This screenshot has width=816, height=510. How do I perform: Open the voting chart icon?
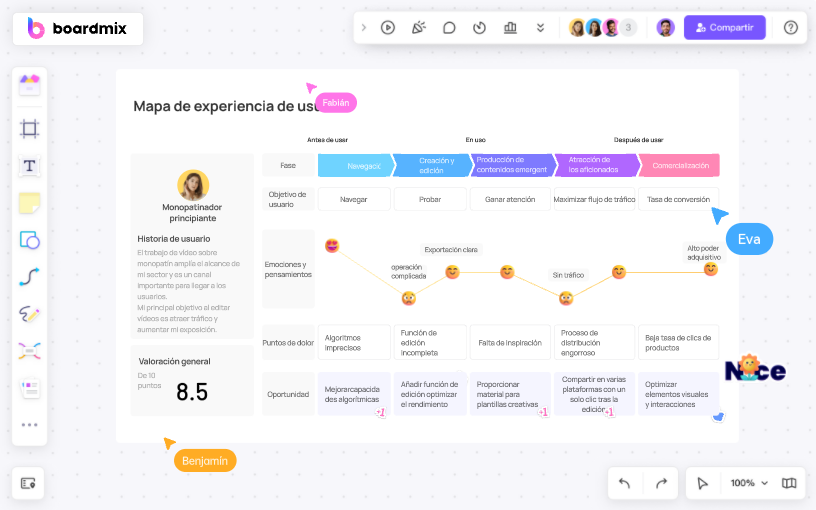coord(510,28)
